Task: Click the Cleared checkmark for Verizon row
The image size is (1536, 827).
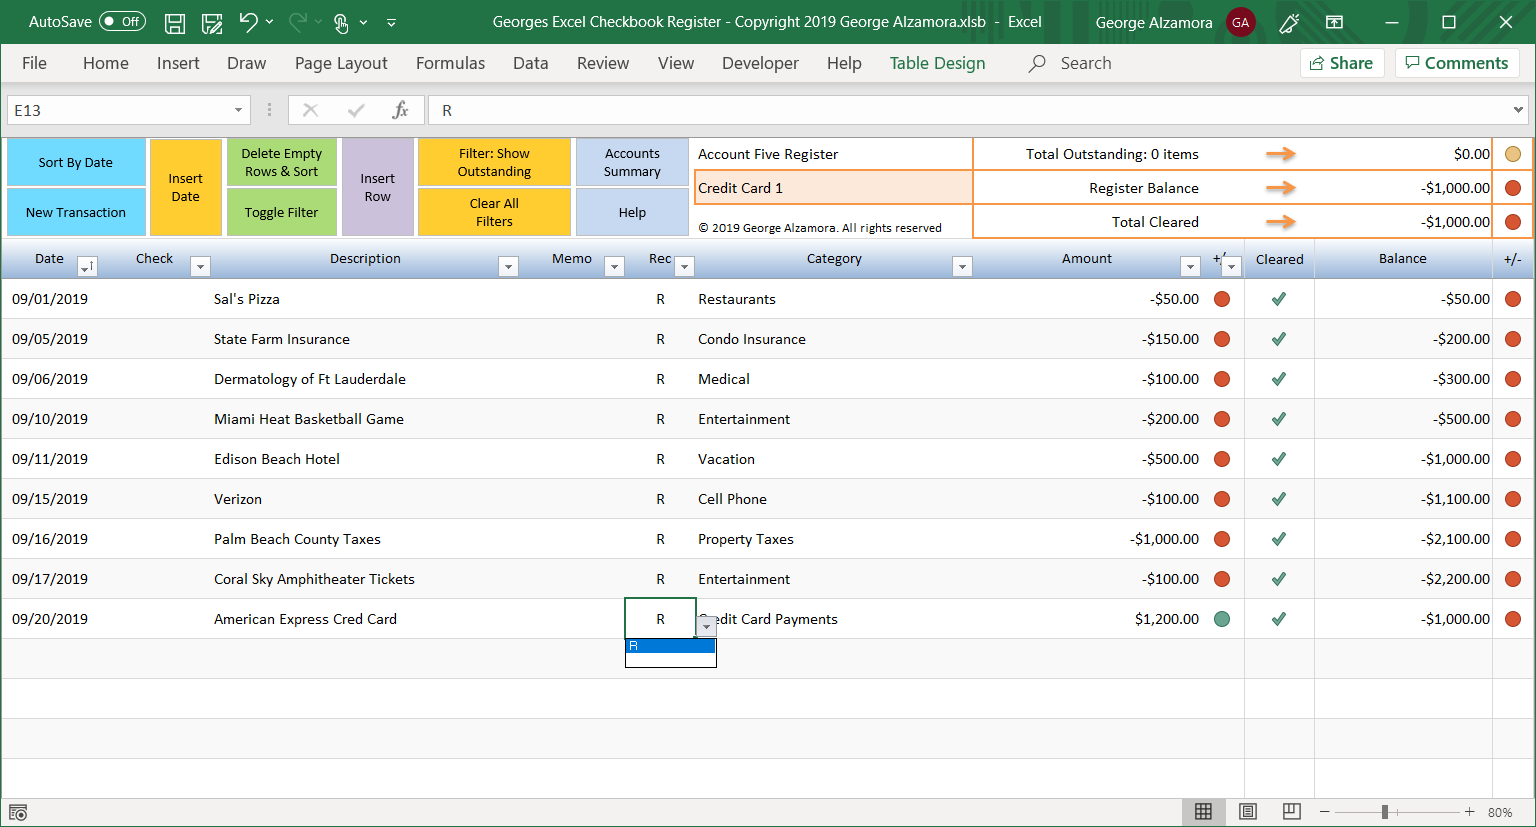Action: (x=1278, y=498)
